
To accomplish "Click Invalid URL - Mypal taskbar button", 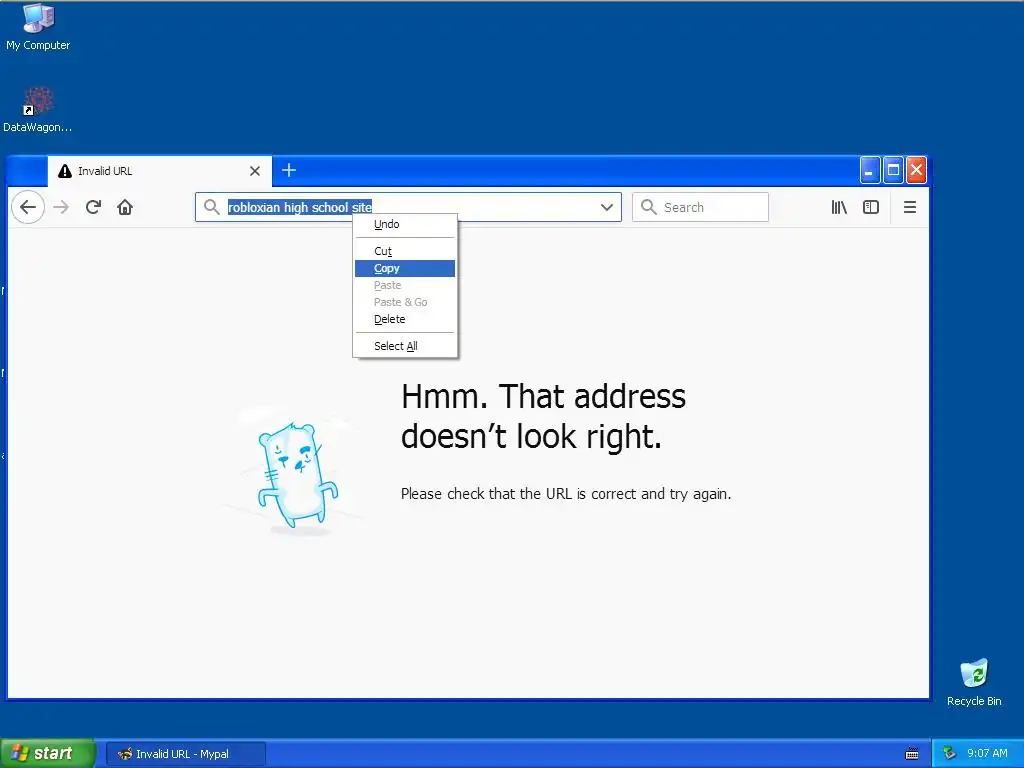I will (185, 754).
